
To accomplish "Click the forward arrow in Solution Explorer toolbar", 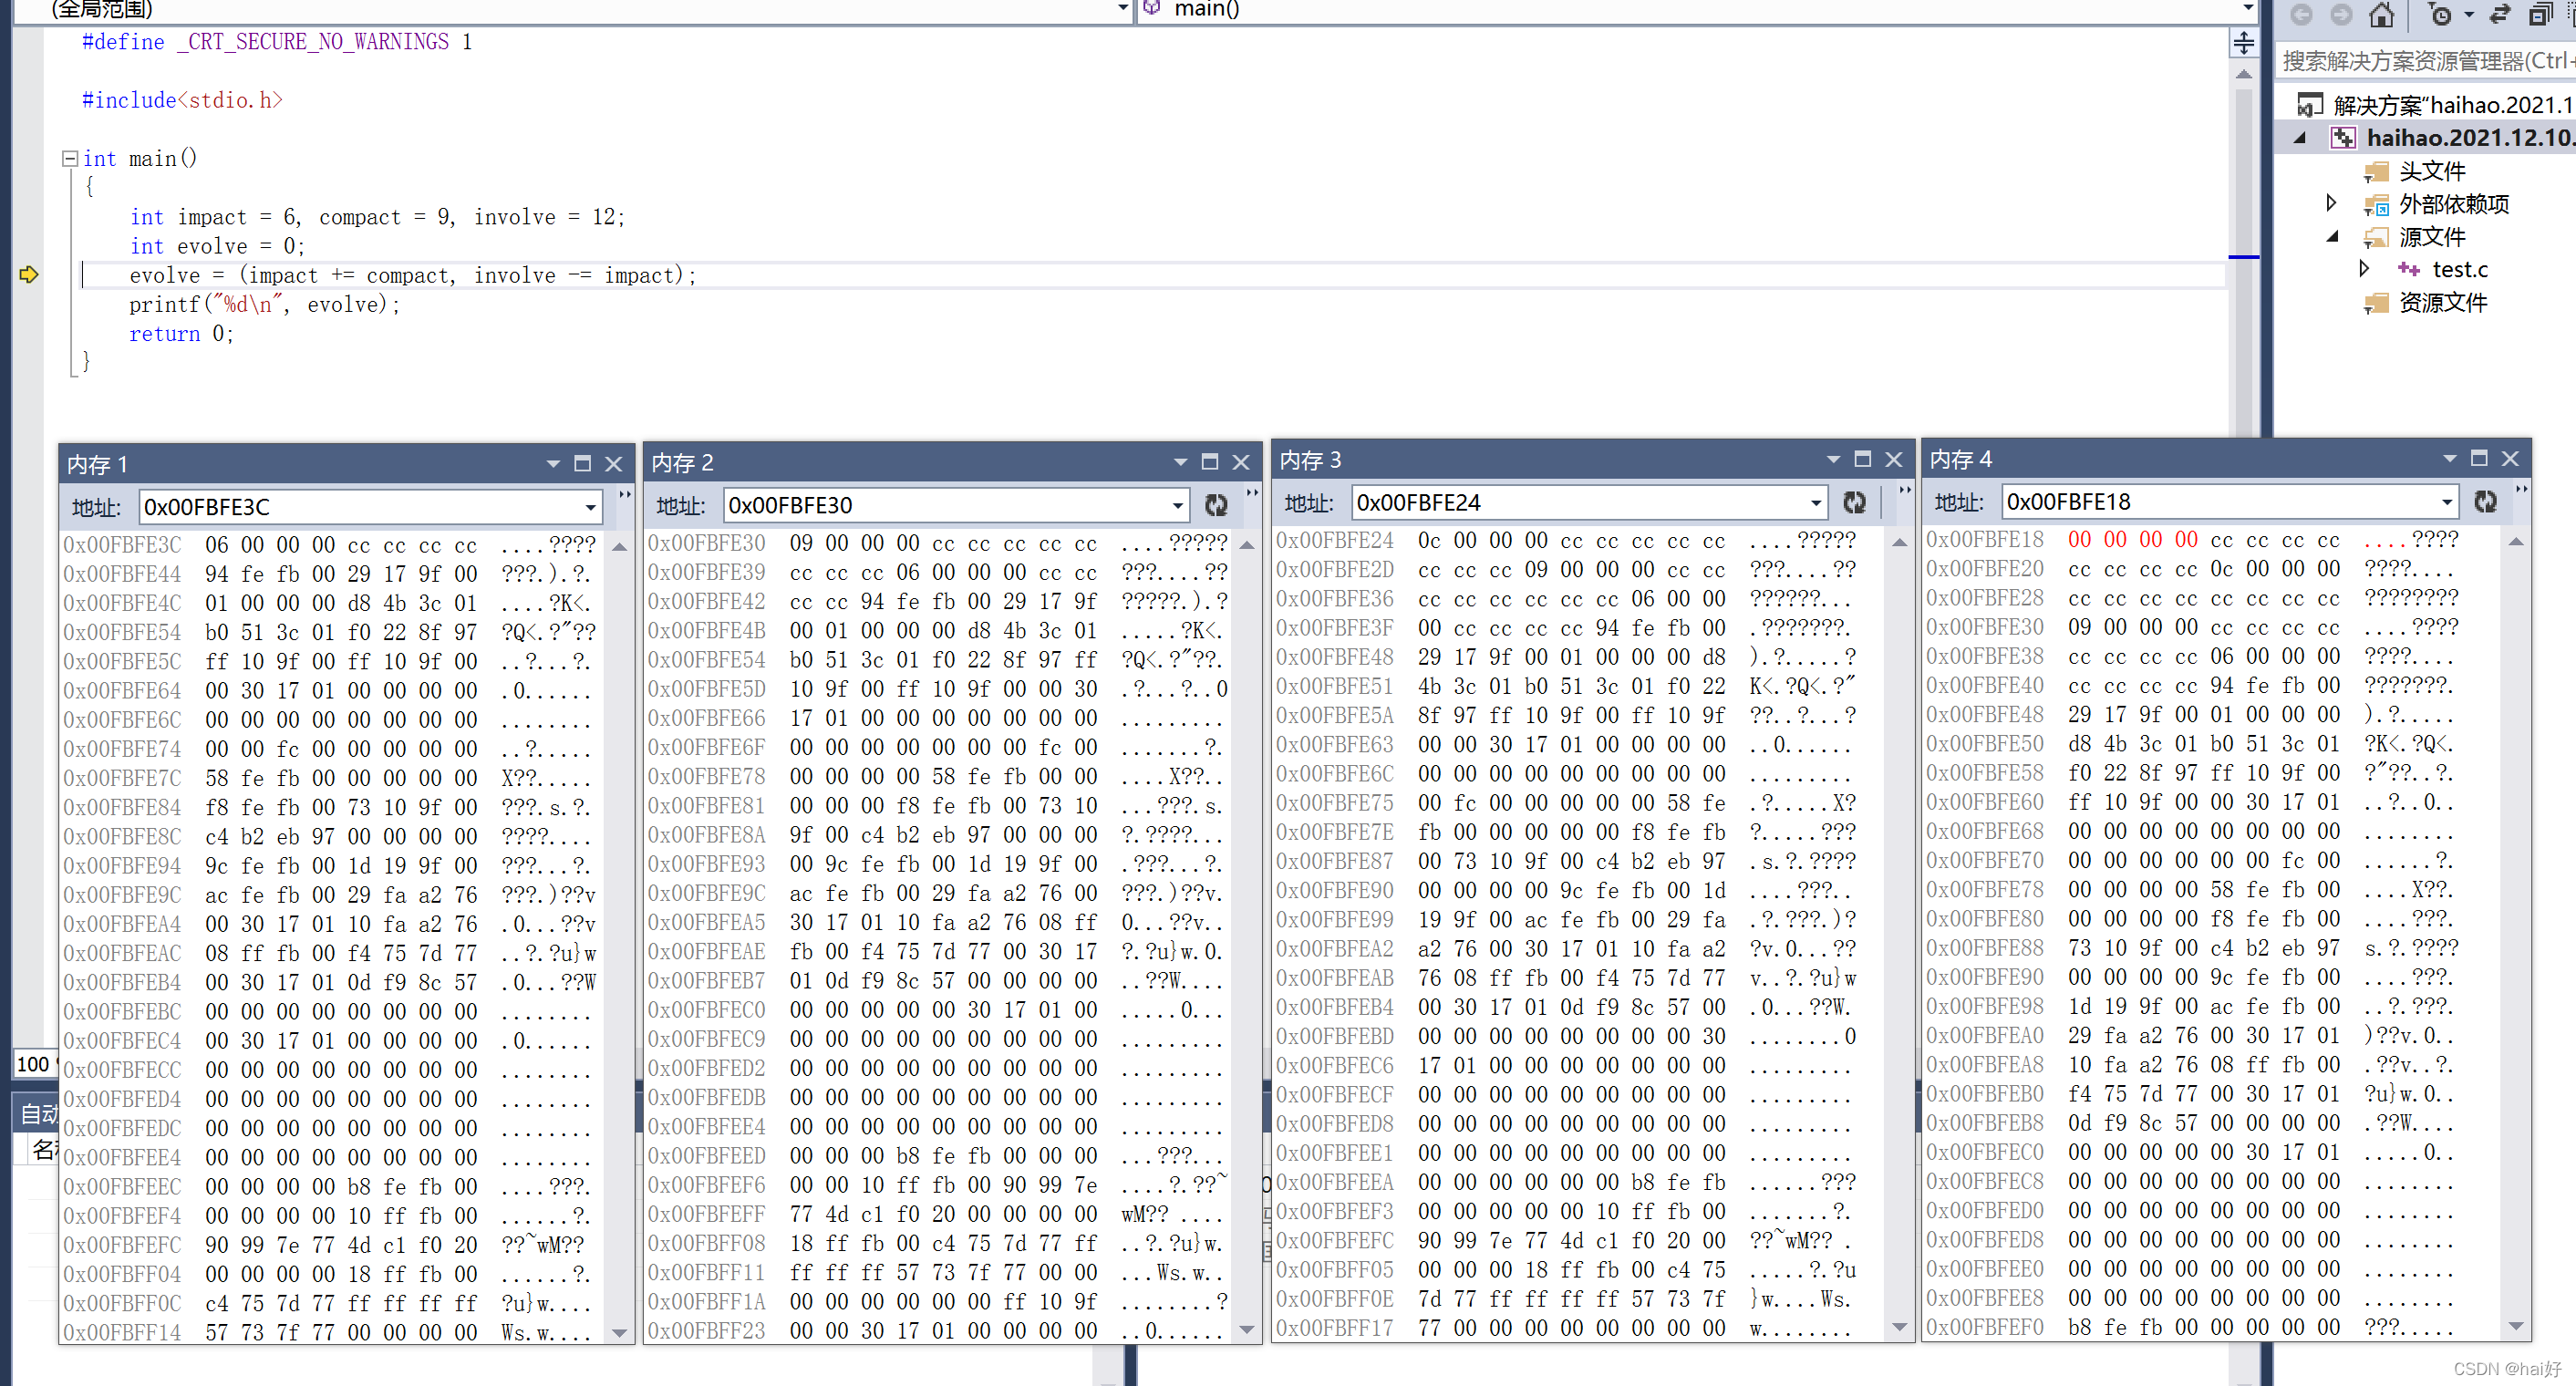I will point(2341,14).
